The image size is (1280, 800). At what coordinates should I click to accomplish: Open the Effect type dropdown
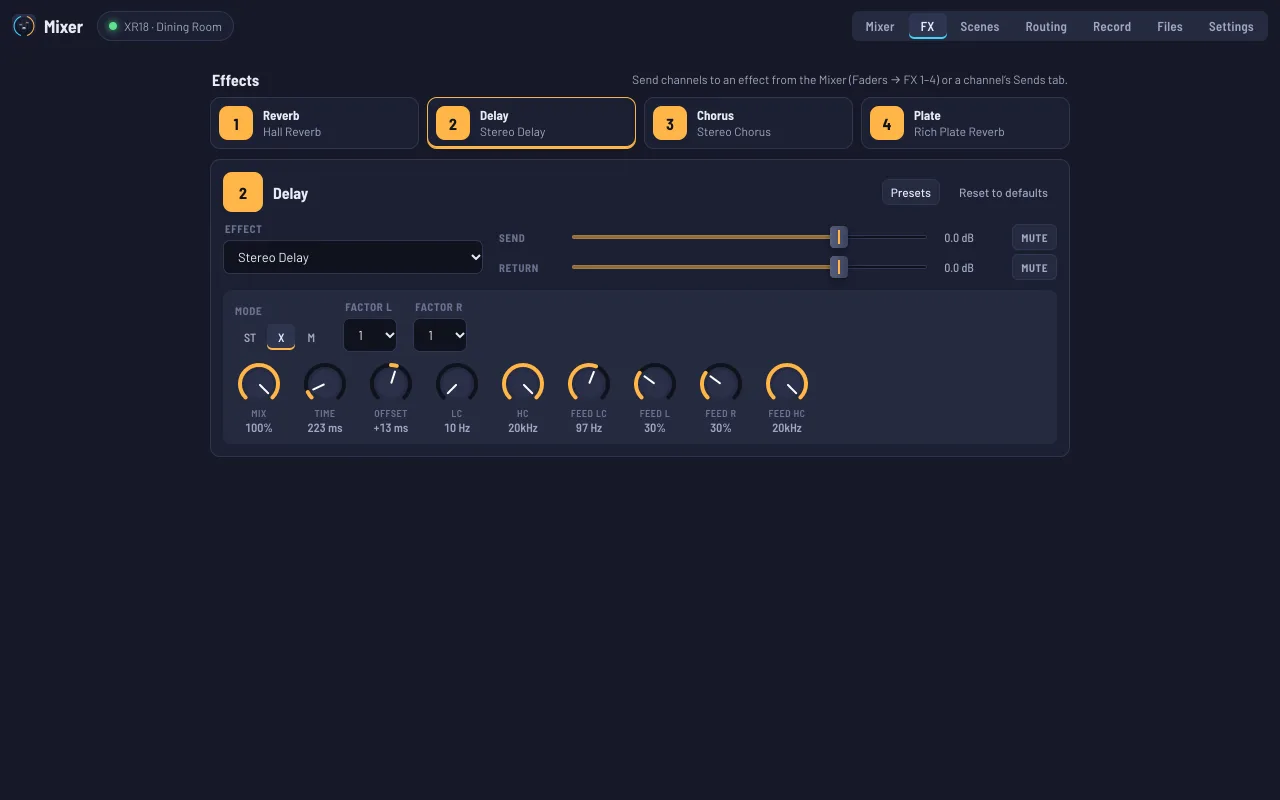[353, 257]
